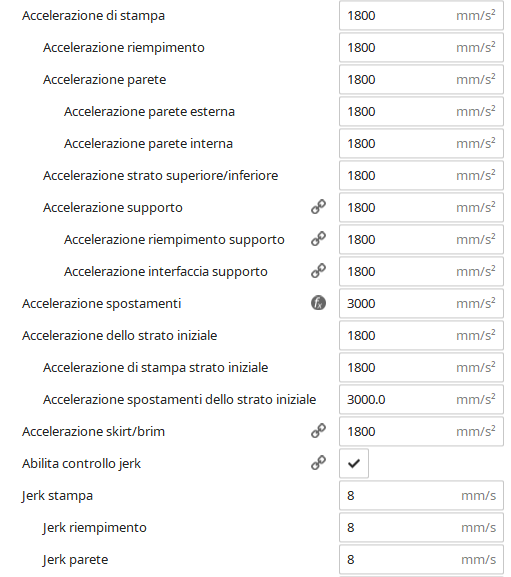The width and height of the screenshot is (511, 577).
Task: Edit the Accelerazione parete interna field
Action: pyautogui.click(x=421, y=144)
